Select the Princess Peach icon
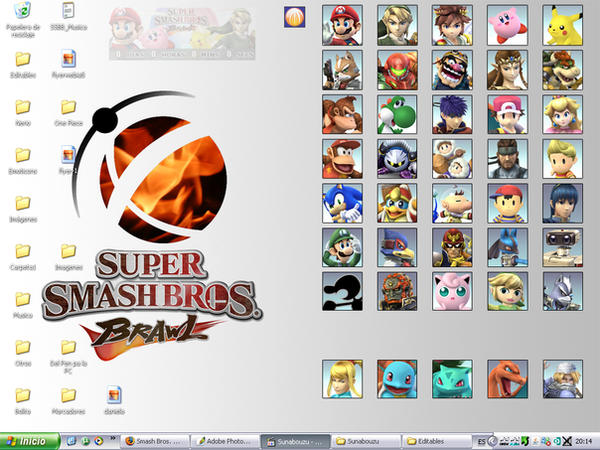The height and width of the screenshot is (450, 600). (x=562, y=114)
